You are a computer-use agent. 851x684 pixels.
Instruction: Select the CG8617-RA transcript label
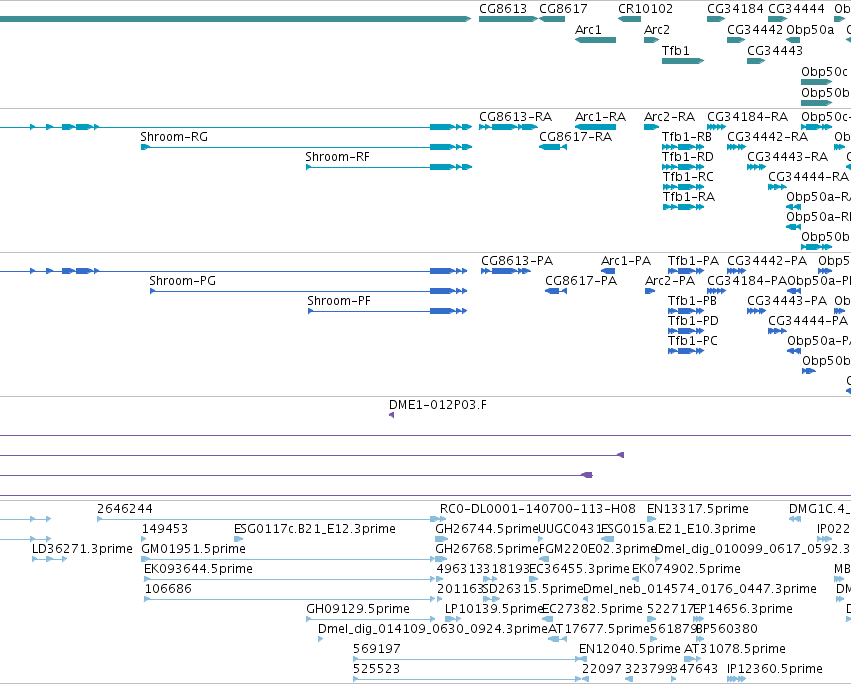click(575, 137)
